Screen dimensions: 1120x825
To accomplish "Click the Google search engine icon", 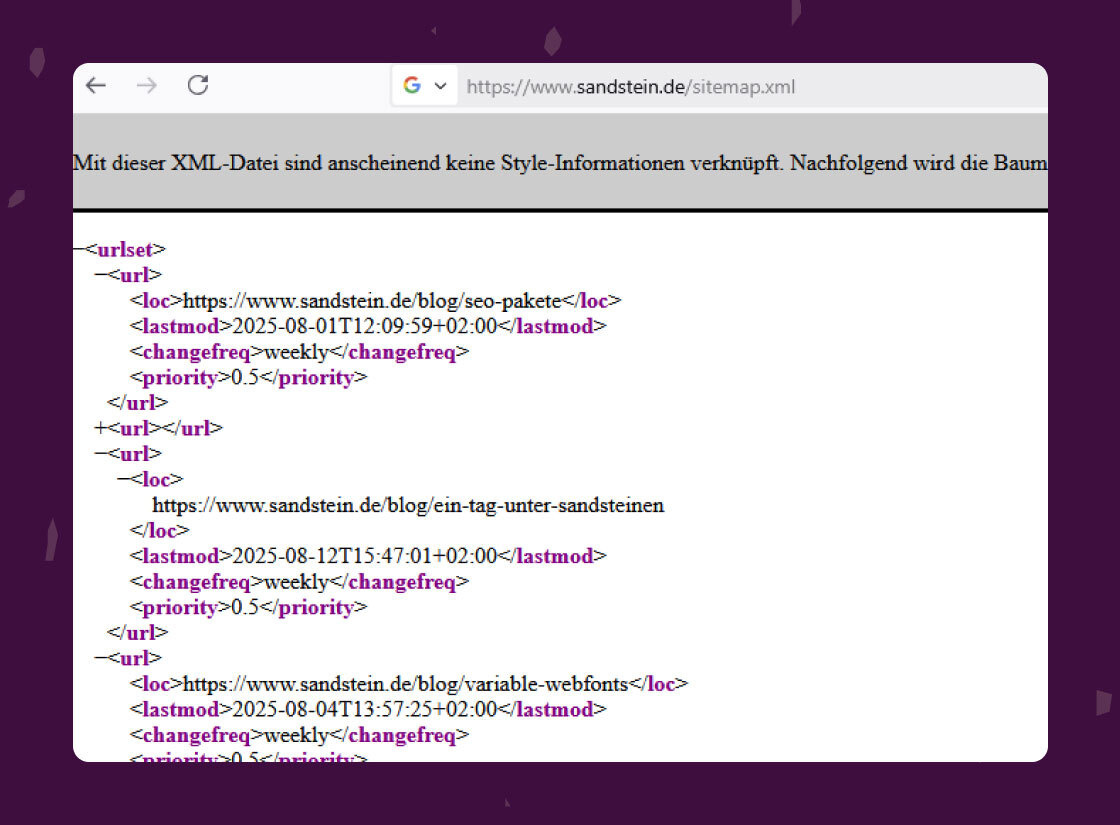I will click(410, 86).
